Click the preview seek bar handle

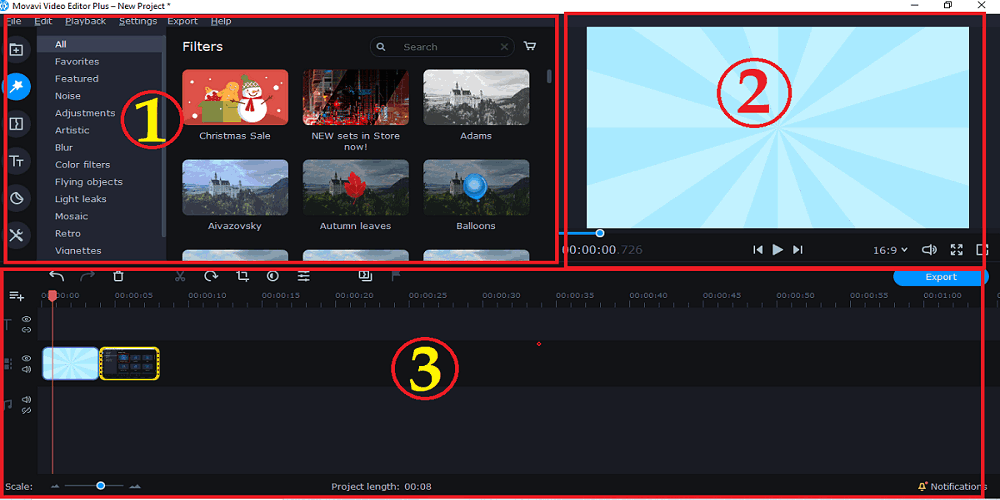pos(599,233)
